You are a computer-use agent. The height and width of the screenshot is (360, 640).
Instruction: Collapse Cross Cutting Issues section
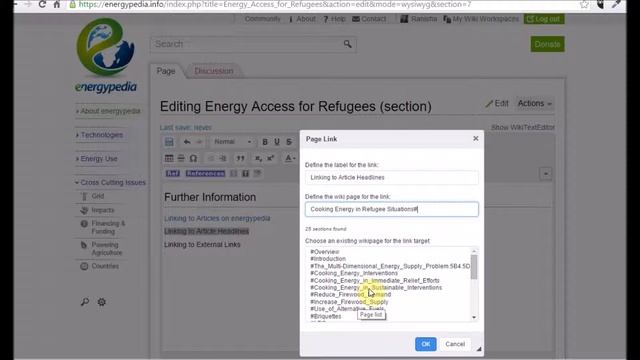[110, 182]
